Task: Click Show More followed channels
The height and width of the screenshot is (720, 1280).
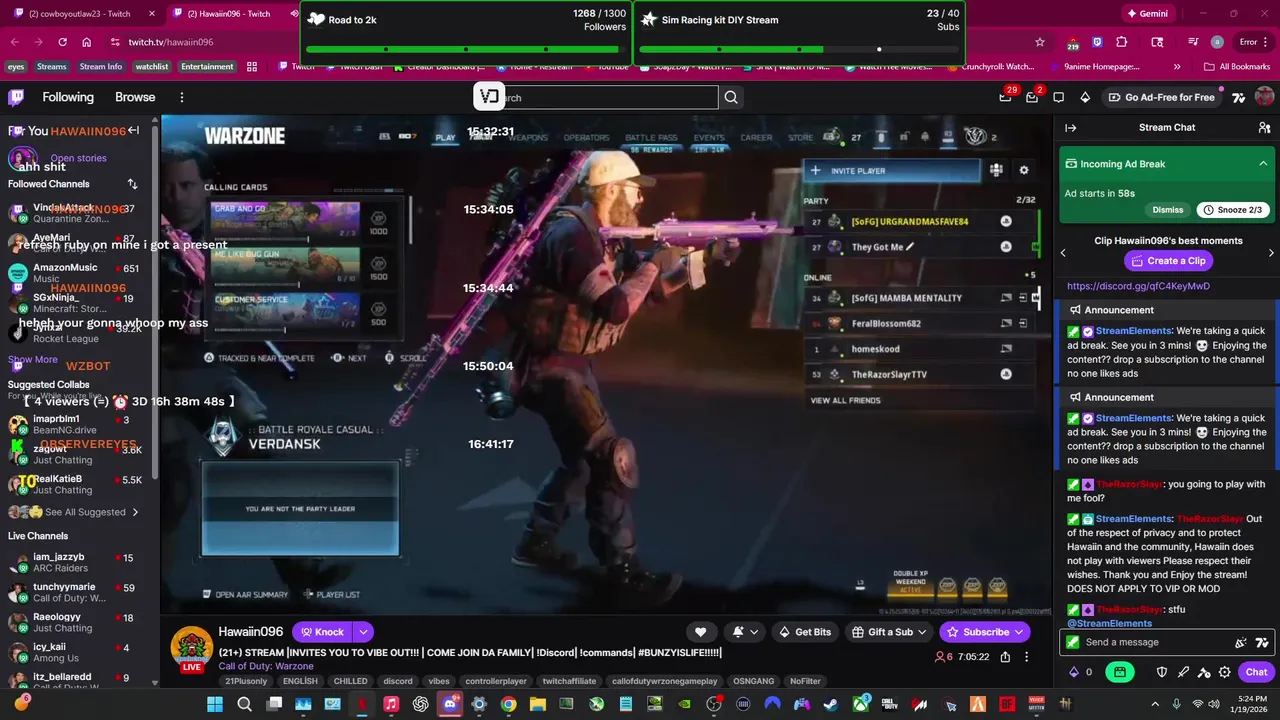Action: (x=33, y=360)
